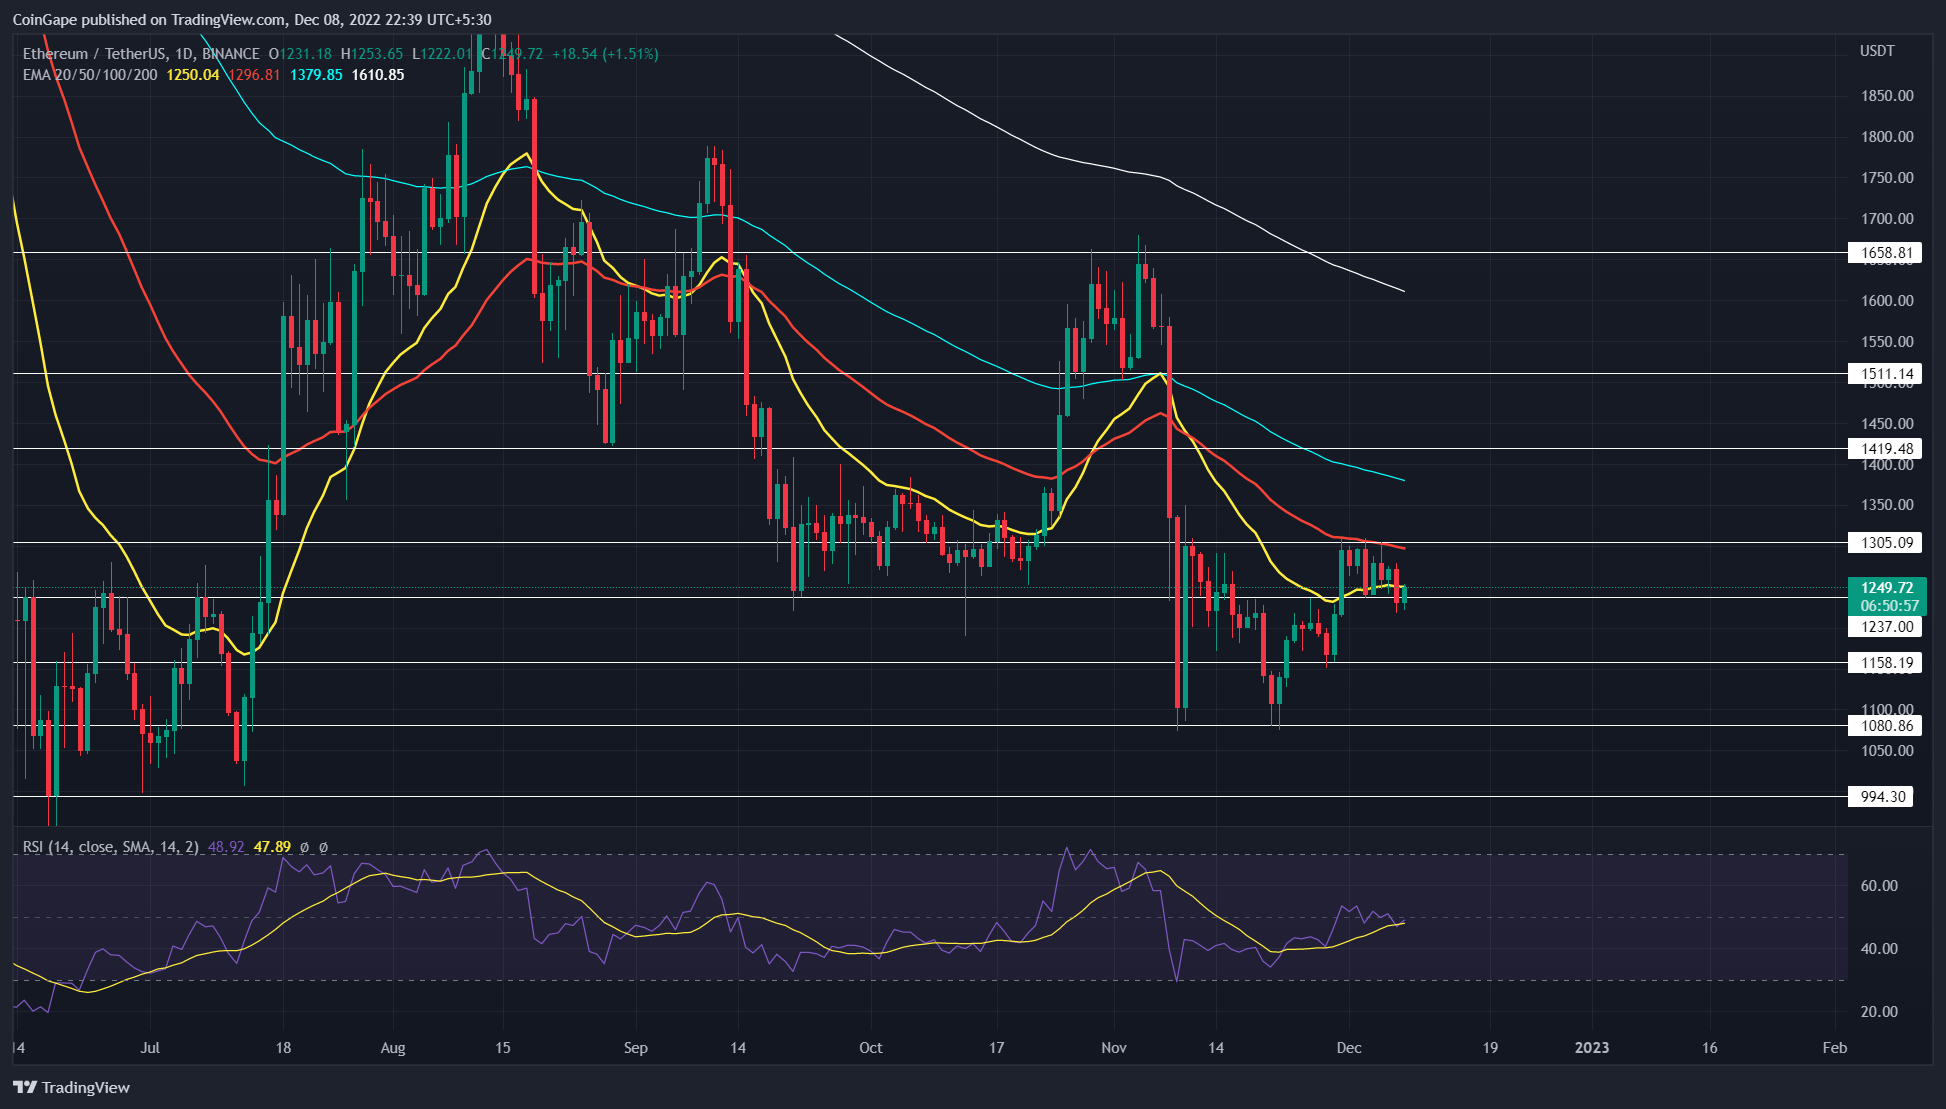Click the 15 date label after Aug
1946x1109 pixels.
tap(503, 1048)
